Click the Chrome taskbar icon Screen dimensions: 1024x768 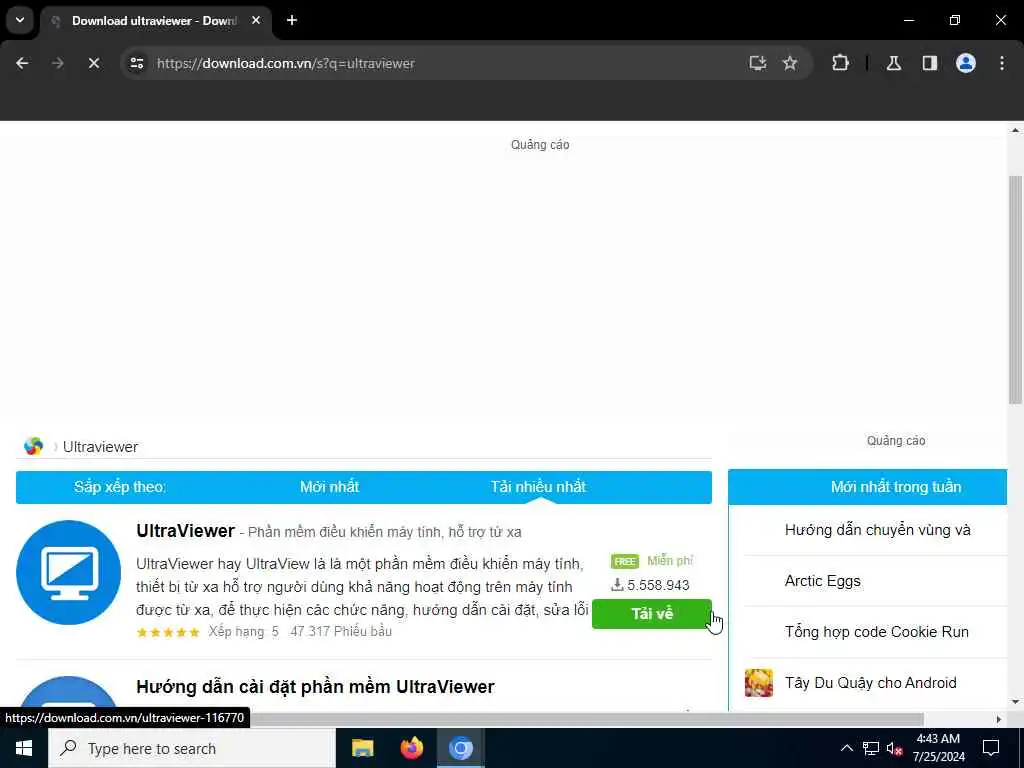[460, 748]
